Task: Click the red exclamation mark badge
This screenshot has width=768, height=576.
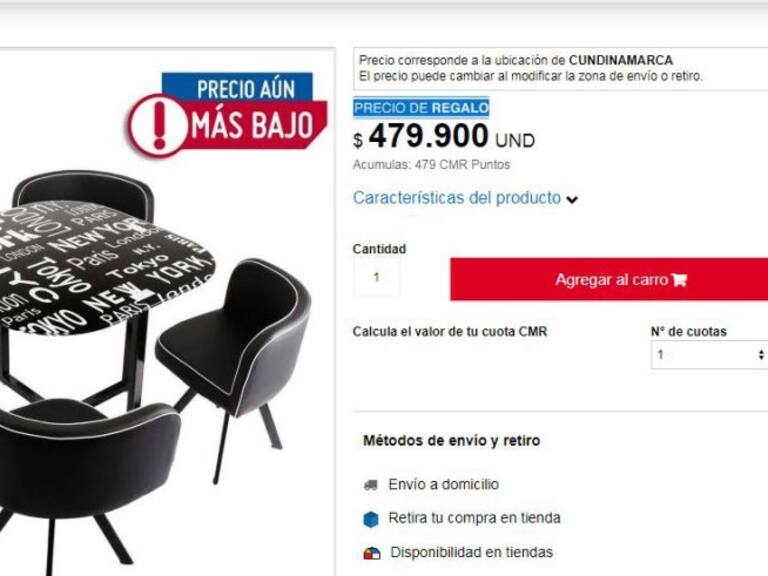Action: [158, 125]
